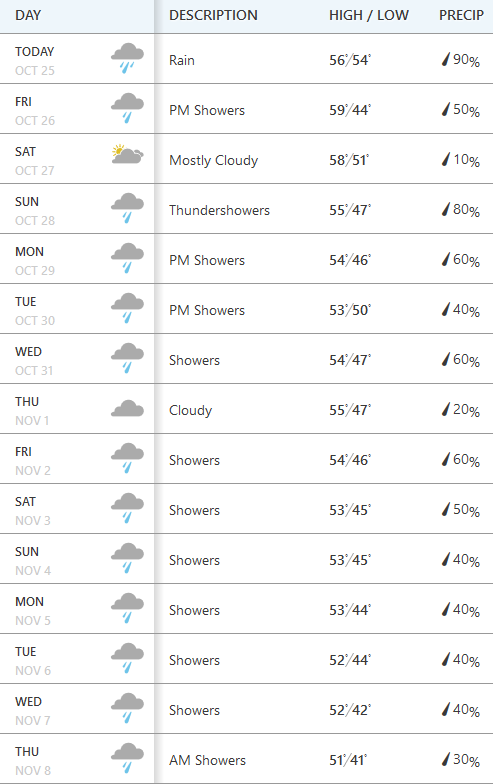The image size is (493, 784).
Task: Click the shower icon for Fri Oct 26
Action: point(127,108)
